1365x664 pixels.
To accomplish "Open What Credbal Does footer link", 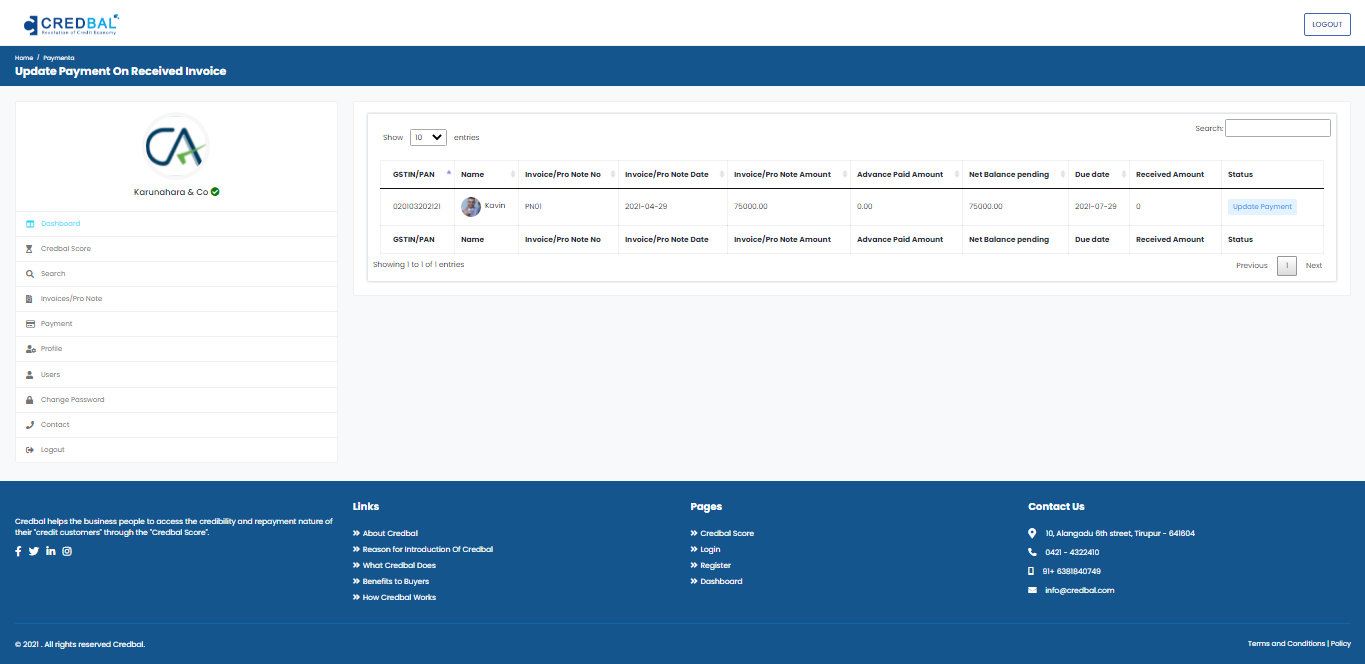I will 399,566.
